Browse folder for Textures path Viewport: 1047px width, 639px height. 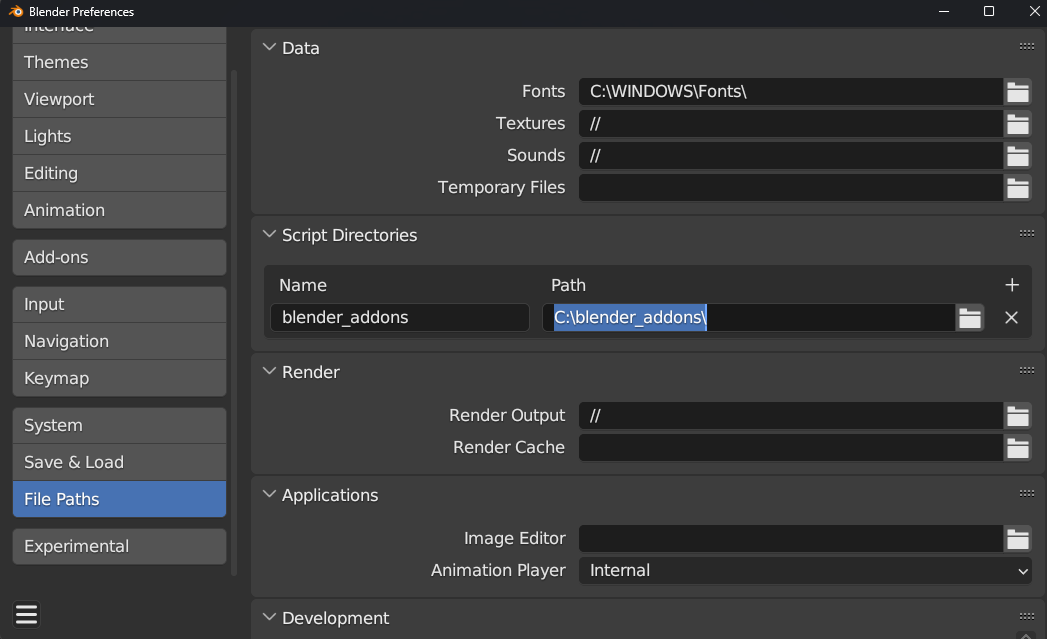tap(1017, 124)
